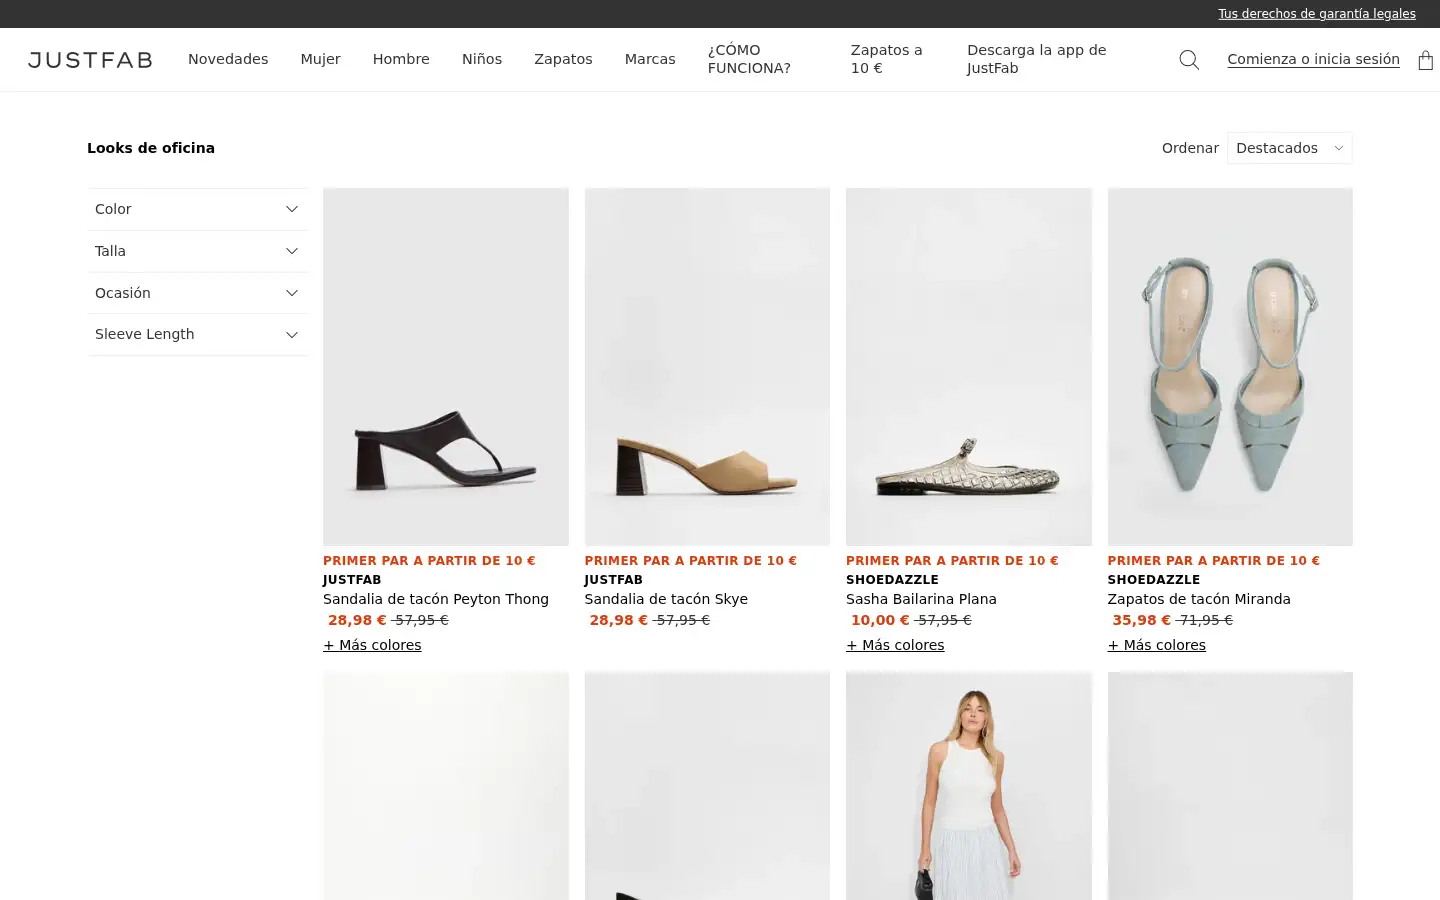Click Comienza o inicia sesión link
1440x900 pixels.
1313,59
